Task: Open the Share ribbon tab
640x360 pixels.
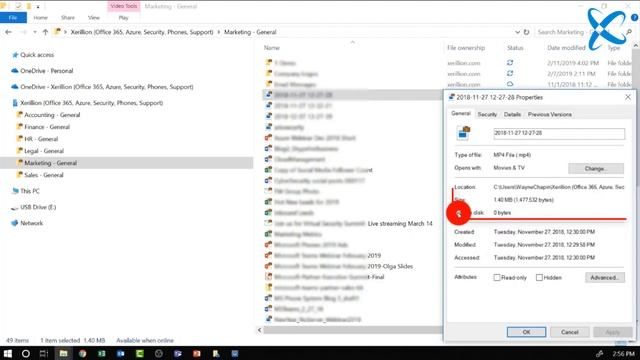Action: coord(68,18)
